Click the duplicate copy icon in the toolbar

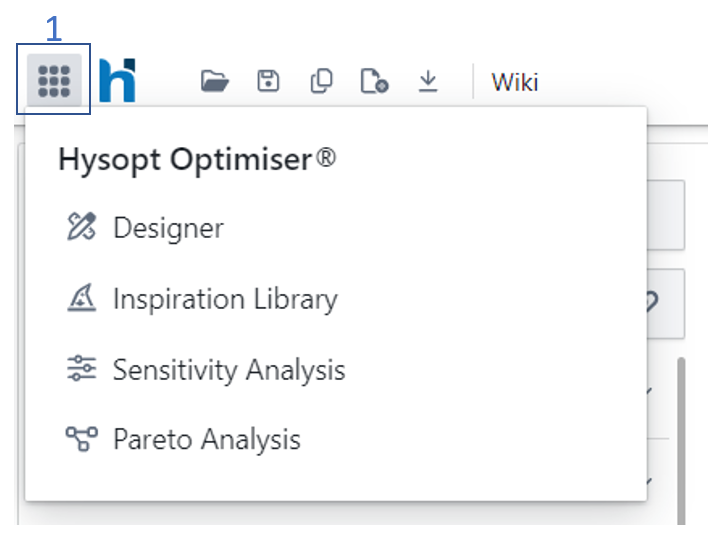tap(321, 81)
